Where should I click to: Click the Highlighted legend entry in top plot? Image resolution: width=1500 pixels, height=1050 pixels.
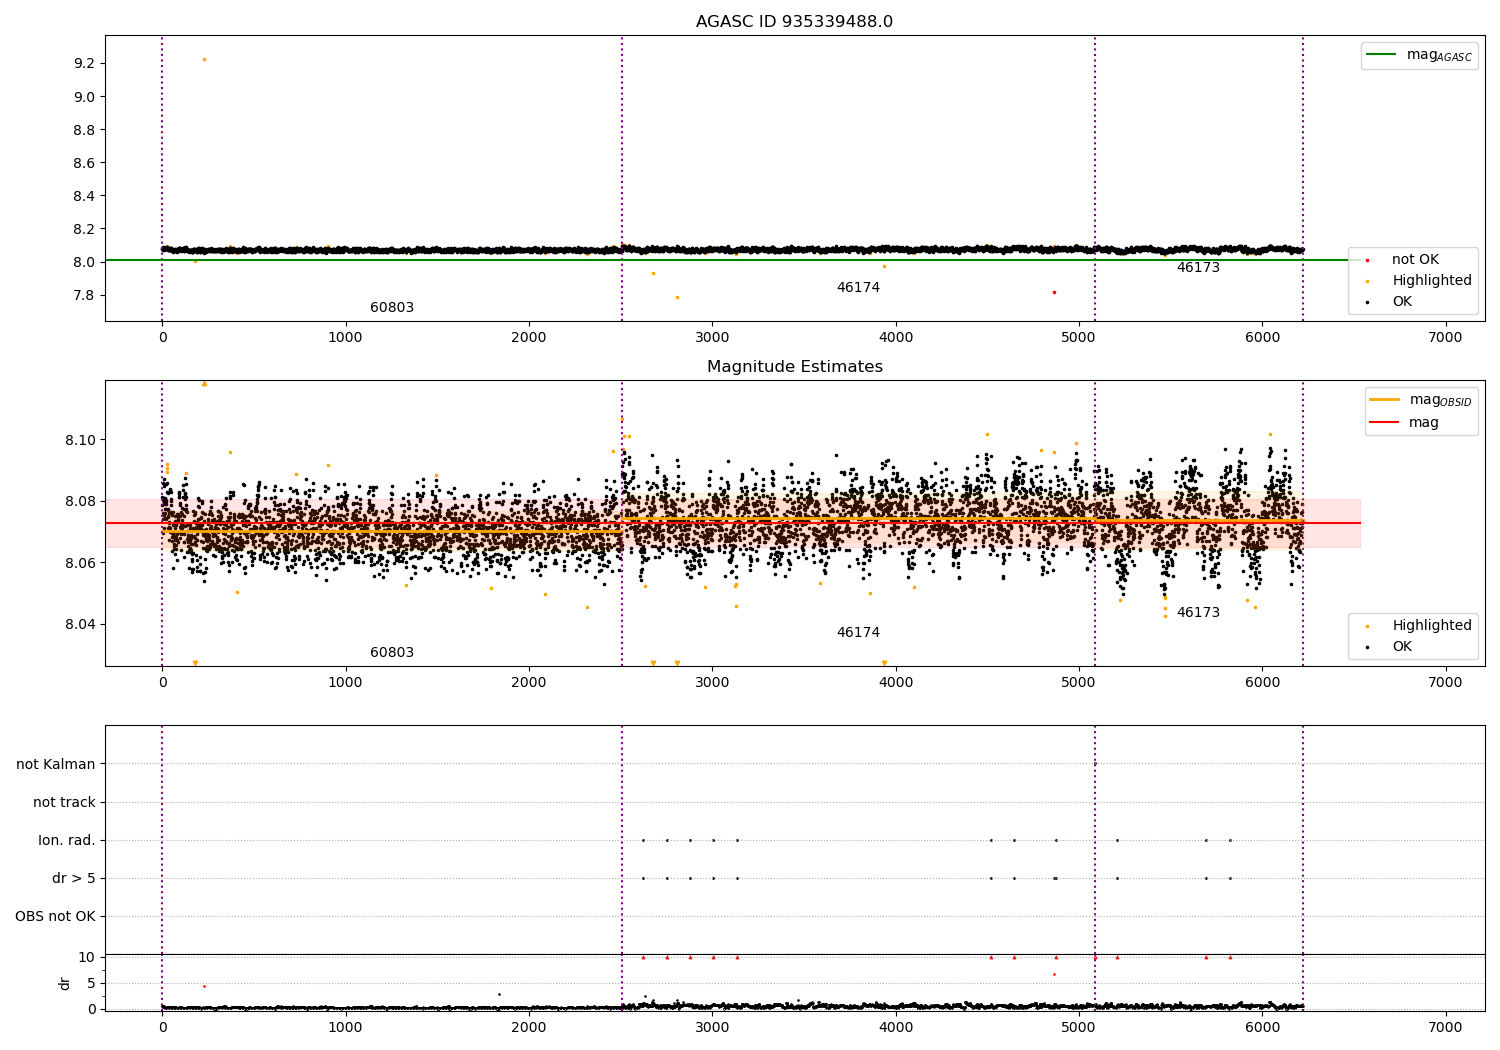pyautogui.click(x=1419, y=281)
